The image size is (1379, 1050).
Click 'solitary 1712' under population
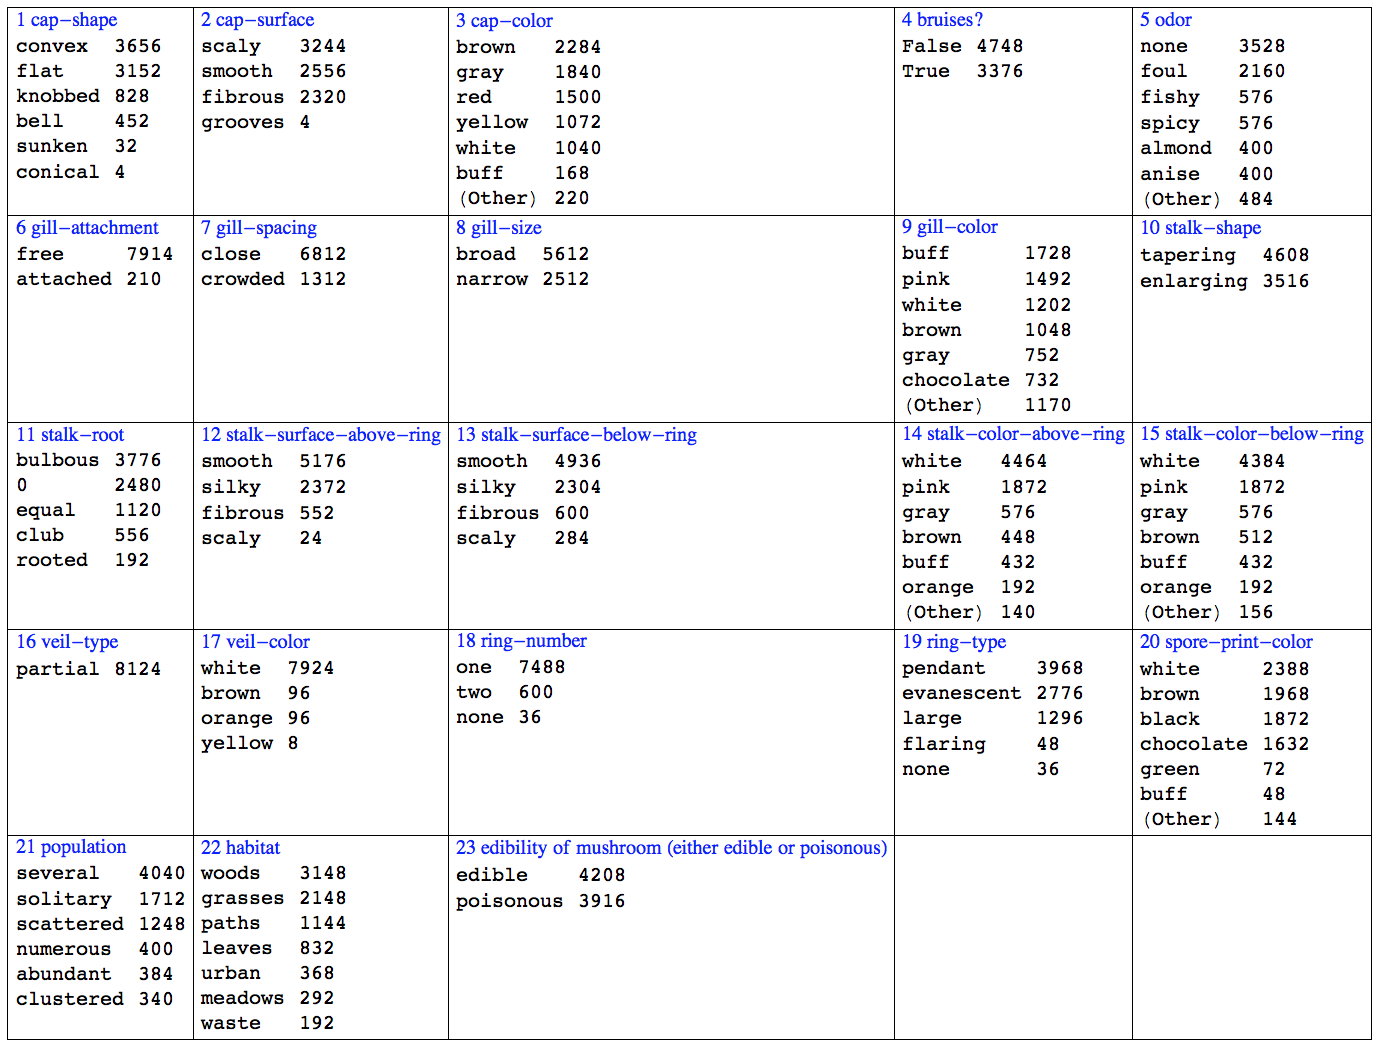100,899
